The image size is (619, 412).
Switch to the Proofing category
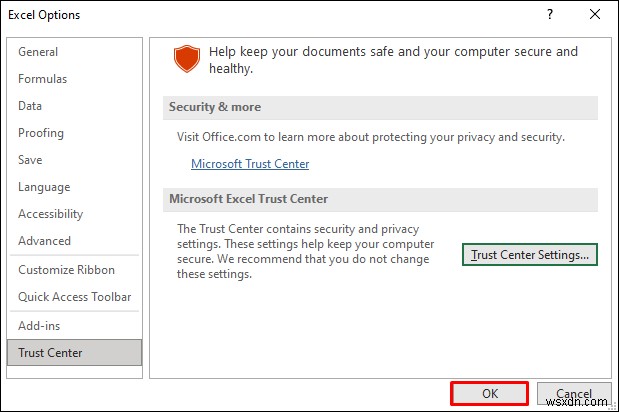[x=41, y=133]
